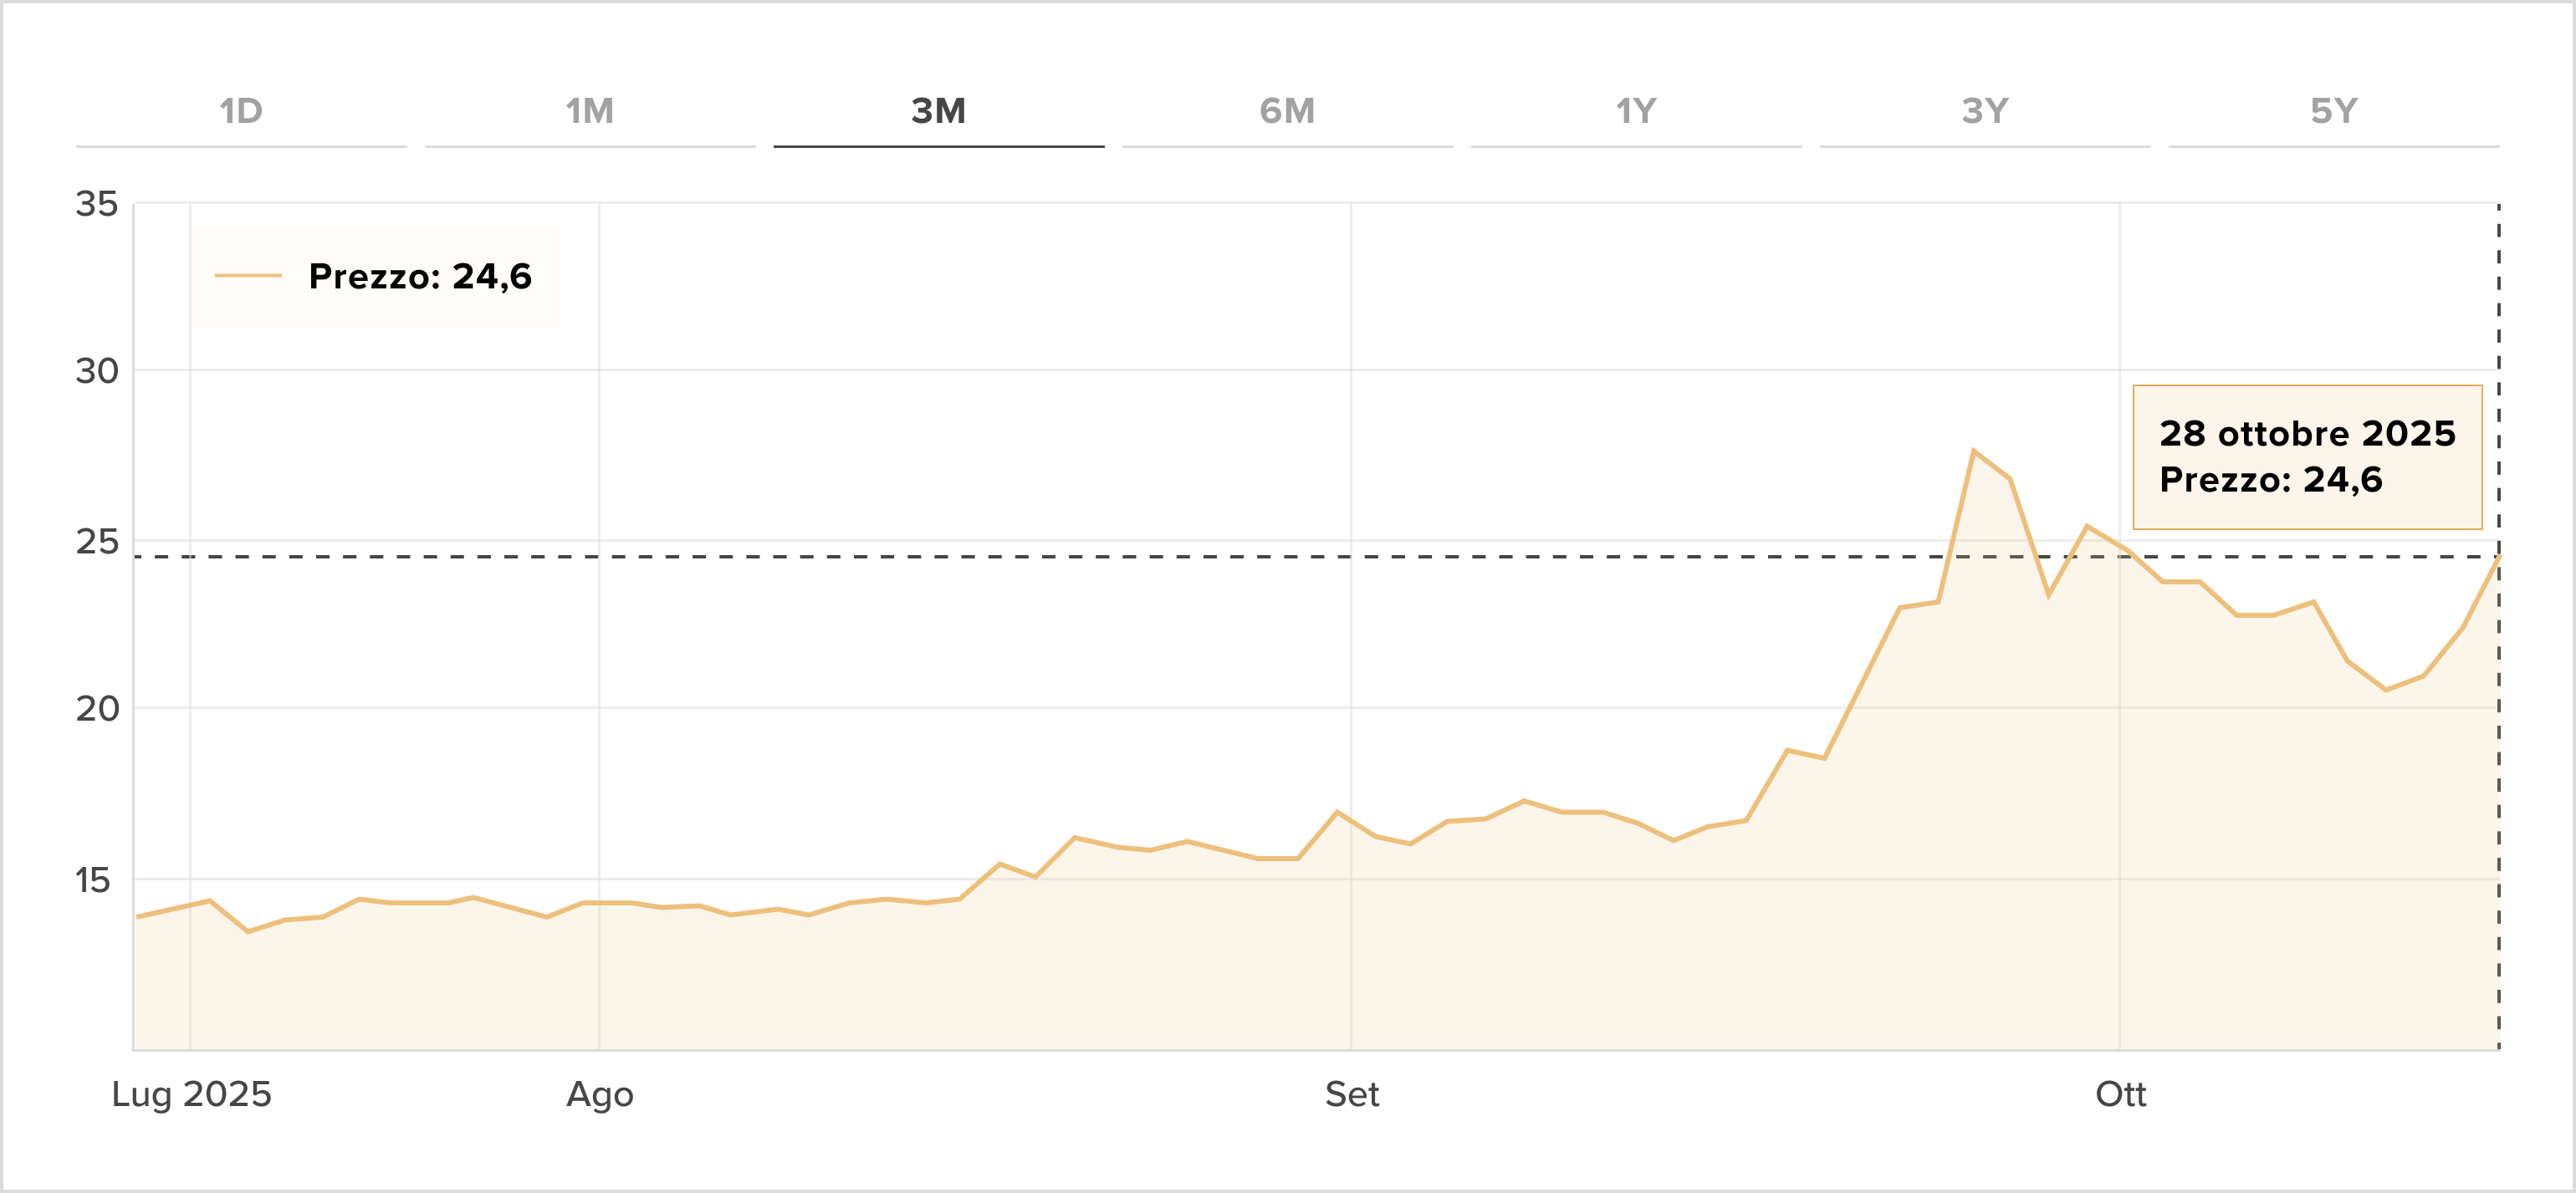Screen dimensions: 2576x1193
Task: Click the 'Prezzo: 24,6' legend label
Action: click(420, 276)
